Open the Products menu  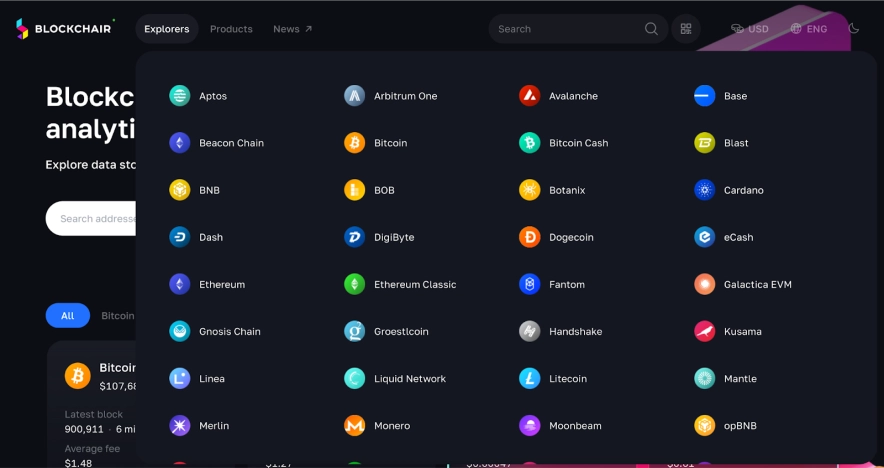(x=231, y=29)
